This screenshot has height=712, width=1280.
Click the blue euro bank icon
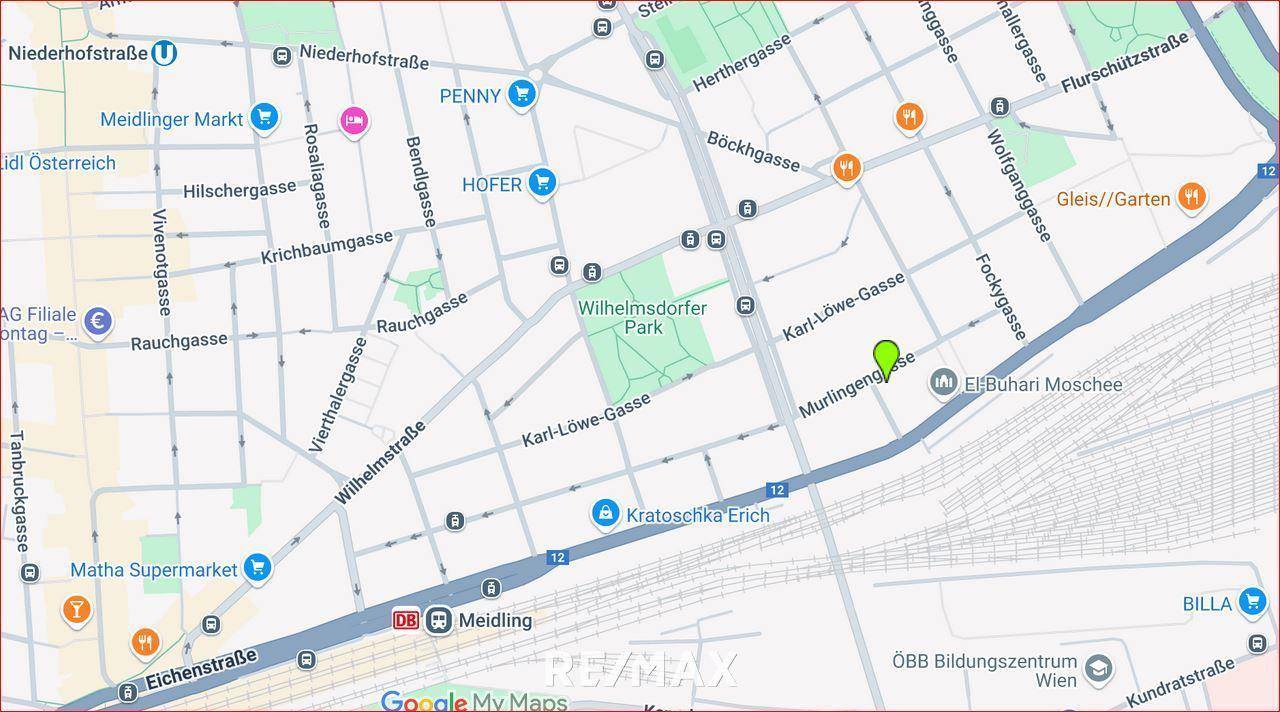[x=97, y=322]
